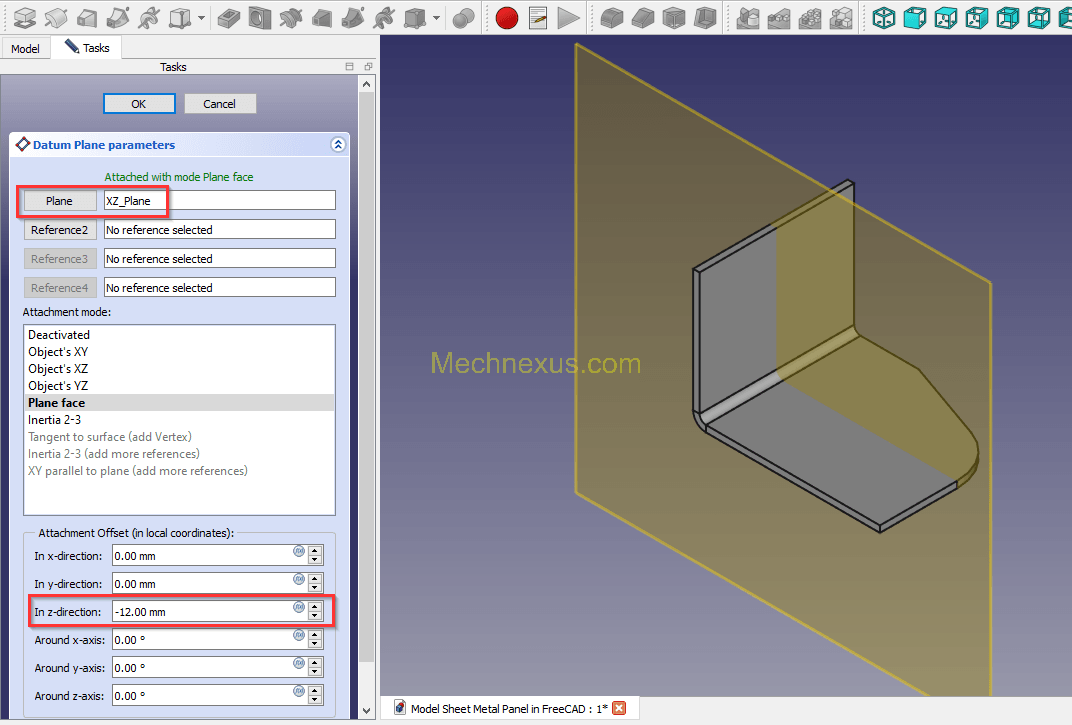1072x725 pixels.
Task: Click the Hole tool icon
Action: tap(260, 17)
